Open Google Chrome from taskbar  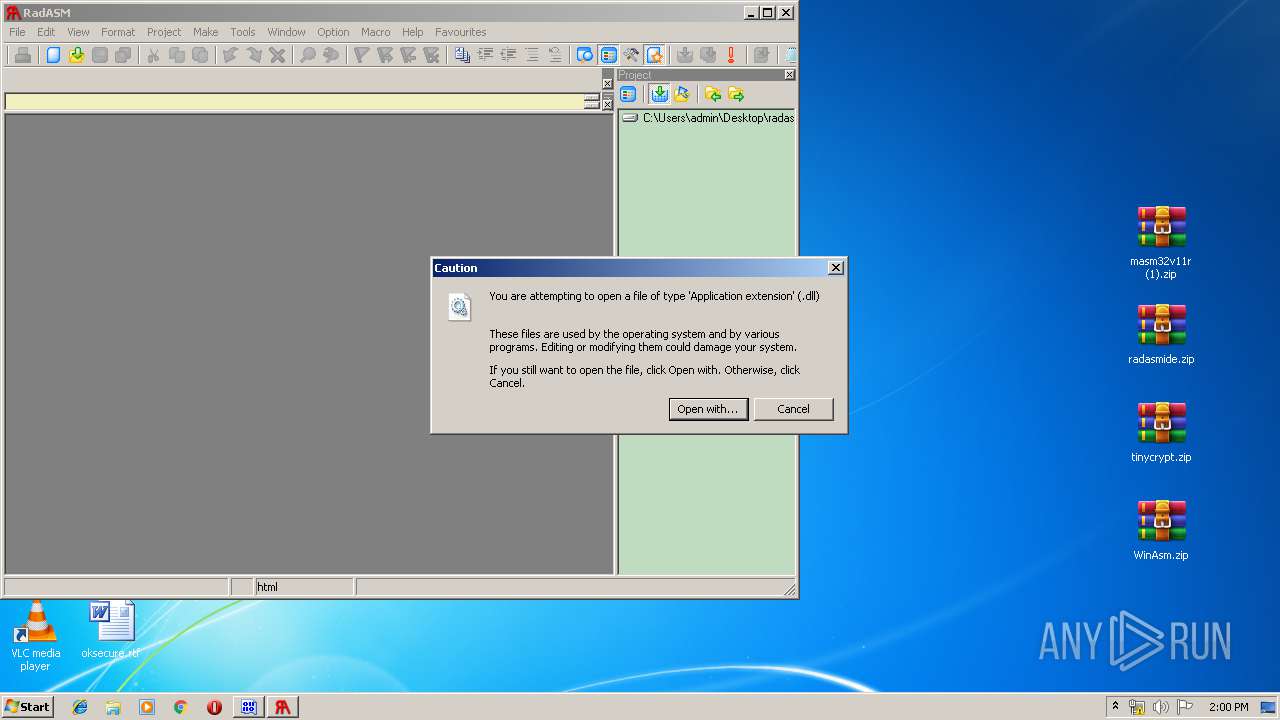pyautogui.click(x=180, y=707)
